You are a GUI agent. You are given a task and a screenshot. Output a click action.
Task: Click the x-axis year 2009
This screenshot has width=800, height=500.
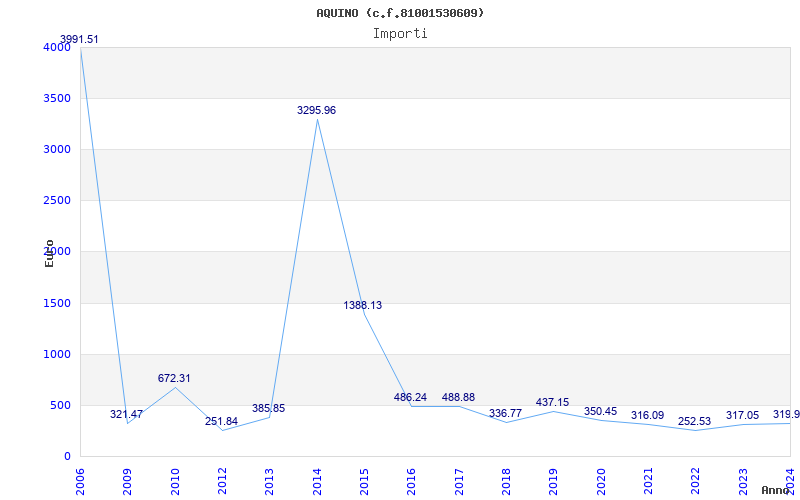tap(128, 482)
